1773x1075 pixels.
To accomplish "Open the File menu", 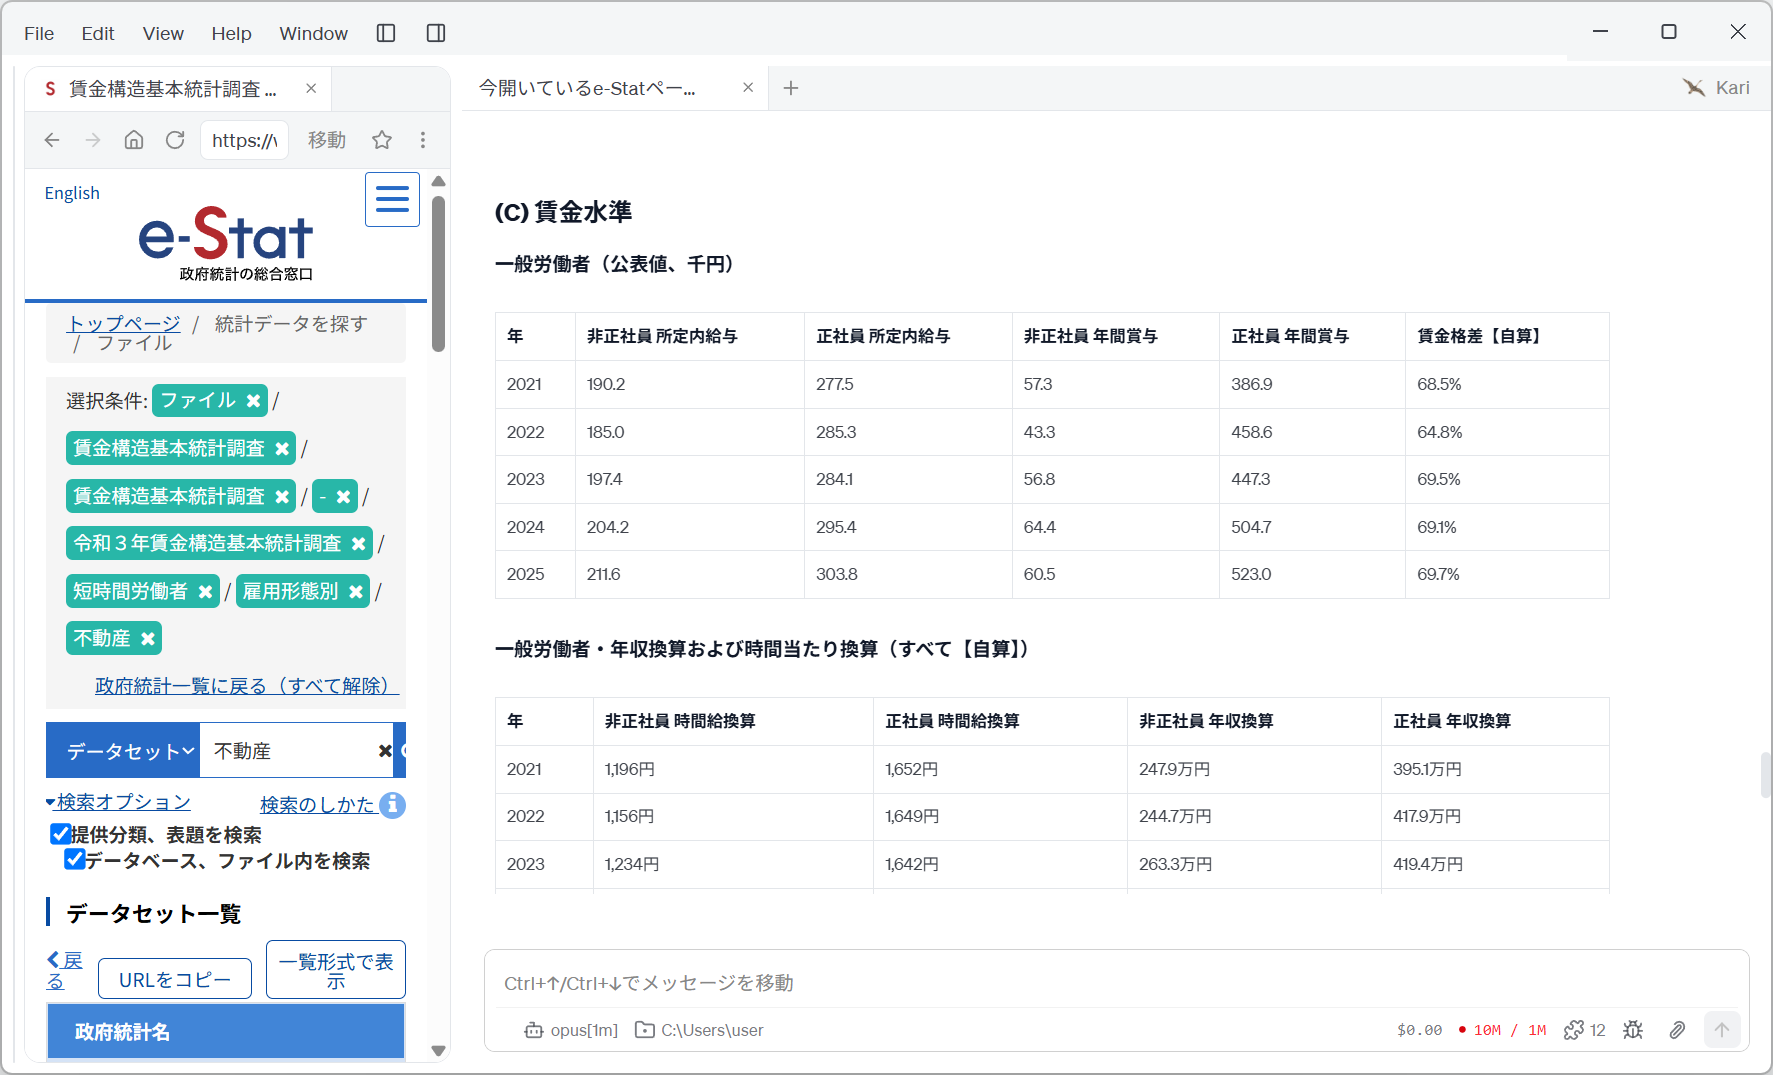I will tap(39, 33).
